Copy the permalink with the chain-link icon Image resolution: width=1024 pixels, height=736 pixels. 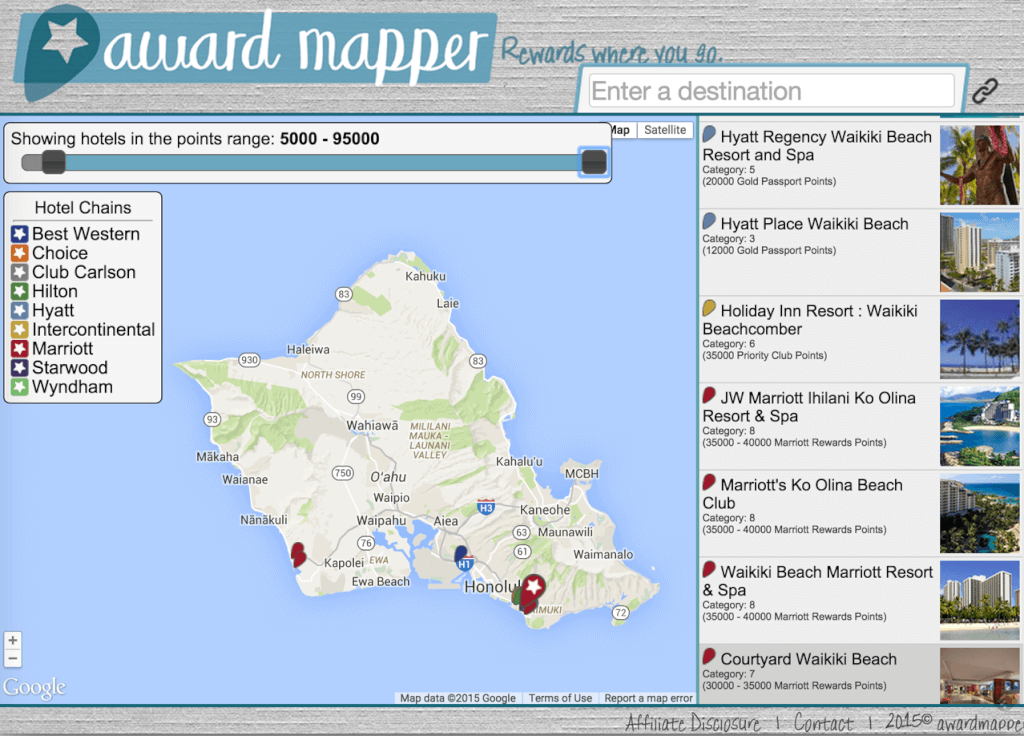click(984, 91)
